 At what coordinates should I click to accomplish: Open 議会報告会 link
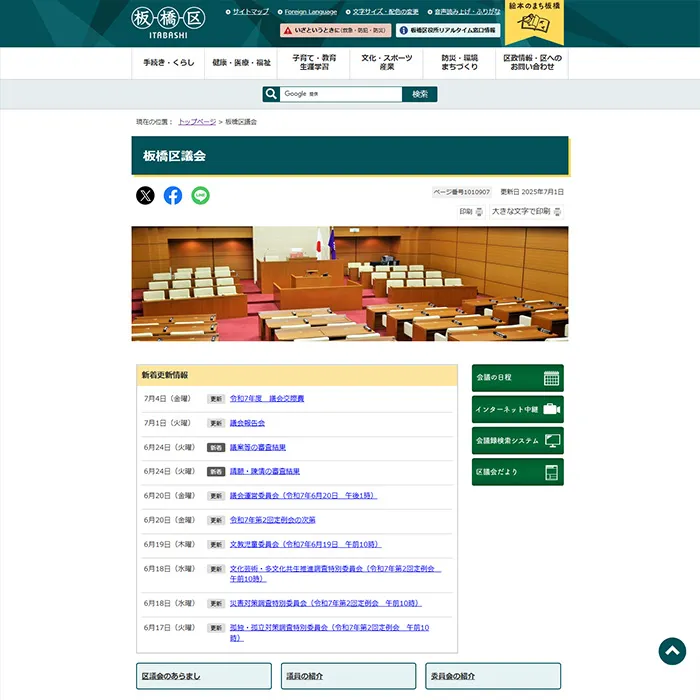pos(247,423)
